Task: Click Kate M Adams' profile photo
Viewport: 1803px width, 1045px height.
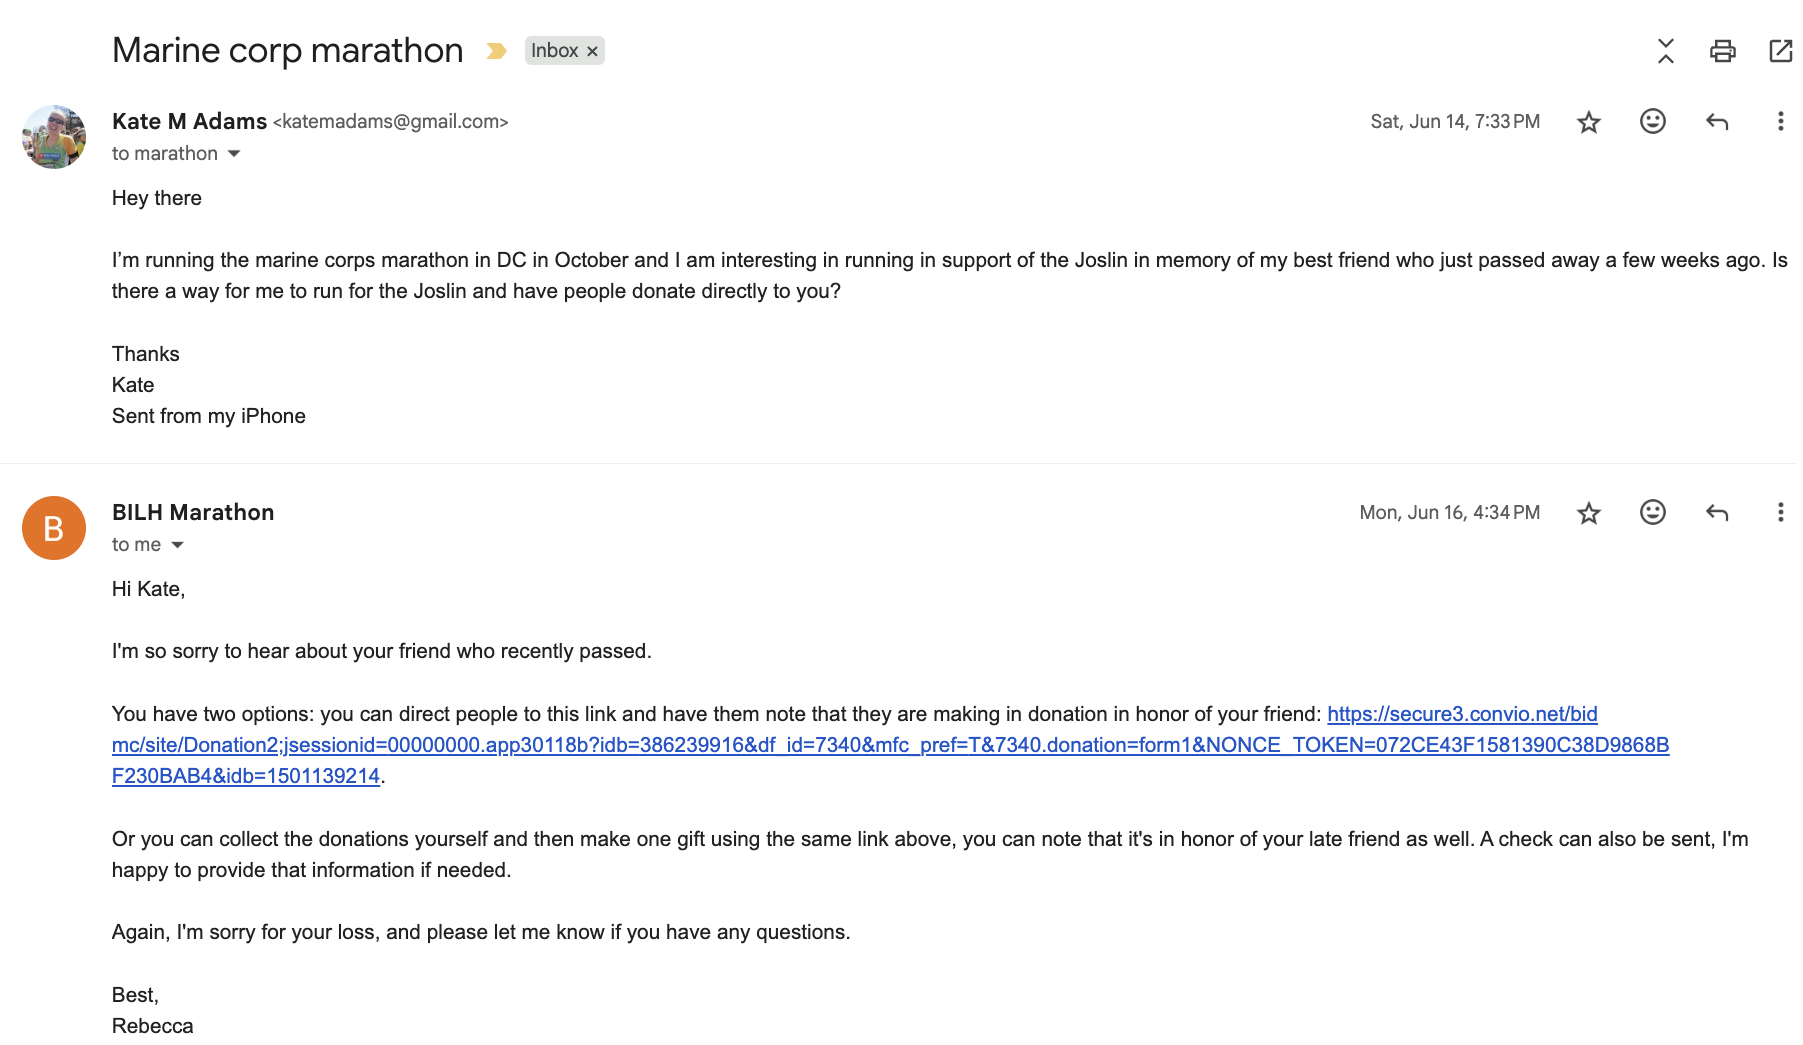Action: 54,137
